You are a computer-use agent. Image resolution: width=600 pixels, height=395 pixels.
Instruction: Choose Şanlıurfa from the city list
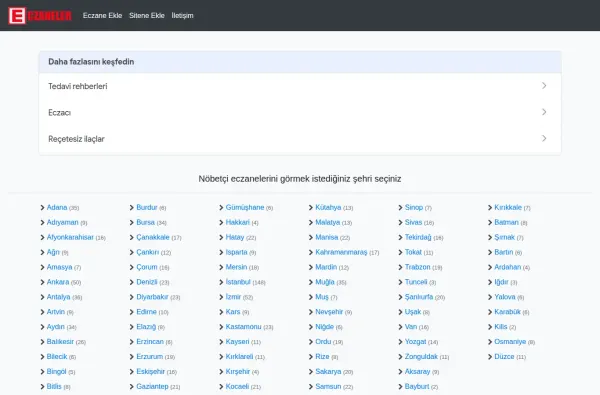click(419, 297)
